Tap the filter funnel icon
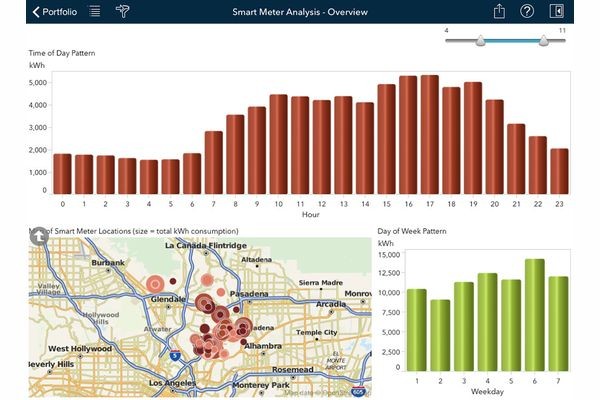600x400 pixels. (x=123, y=12)
